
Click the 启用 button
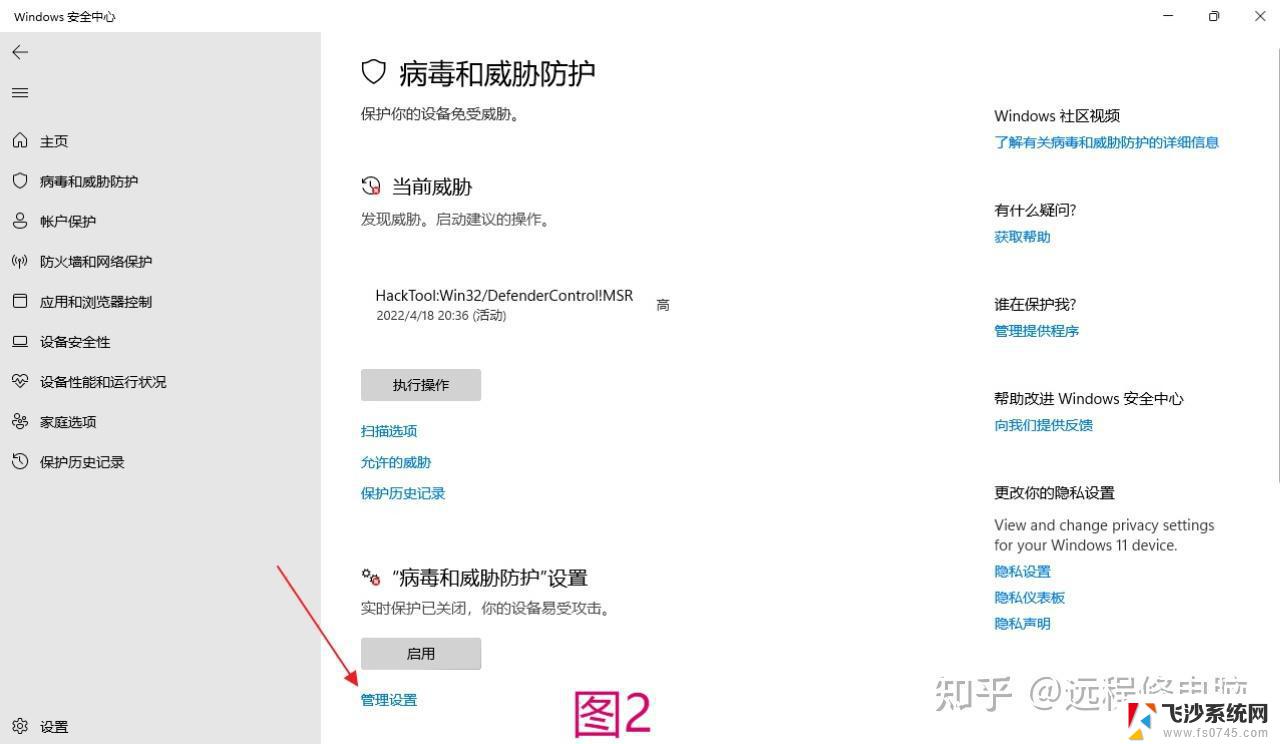point(421,654)
